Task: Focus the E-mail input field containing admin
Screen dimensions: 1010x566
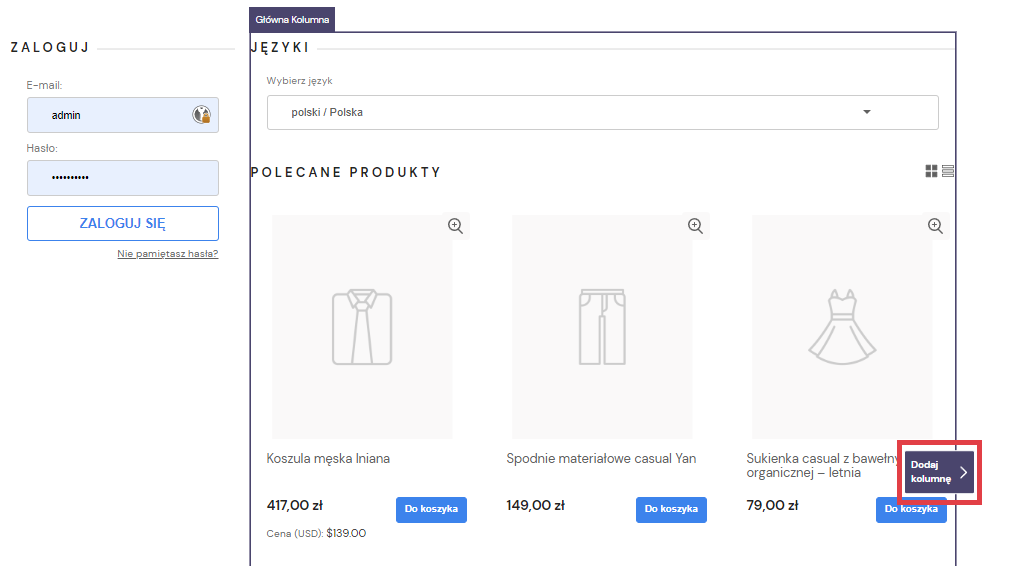Action: (110, 115)
